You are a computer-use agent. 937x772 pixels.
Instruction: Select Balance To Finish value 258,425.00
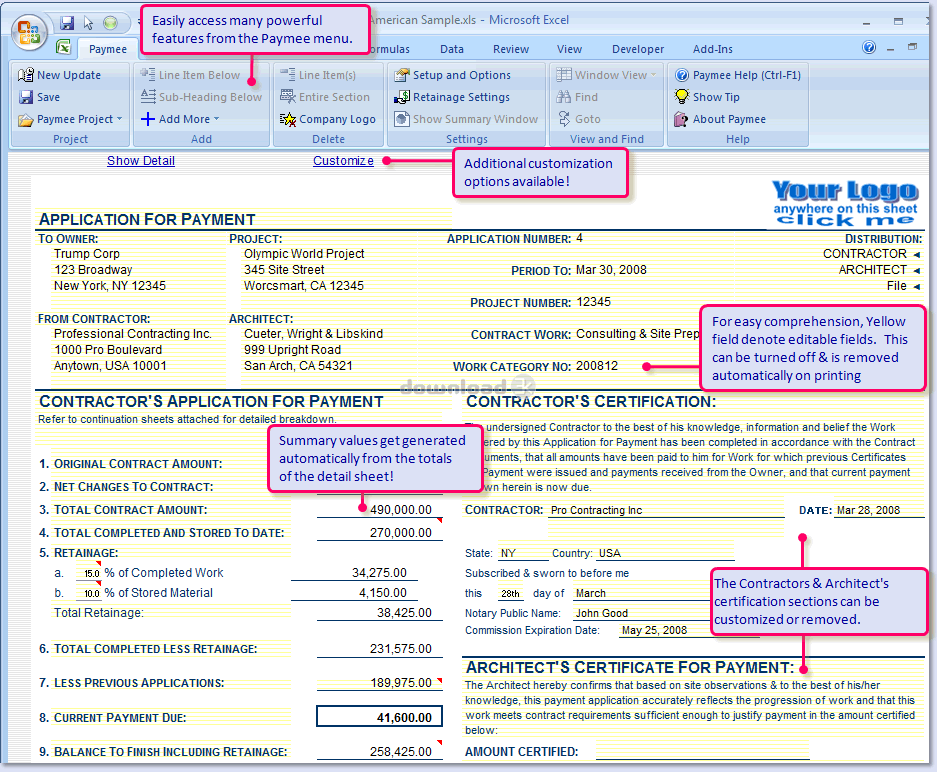coord(400,752)
